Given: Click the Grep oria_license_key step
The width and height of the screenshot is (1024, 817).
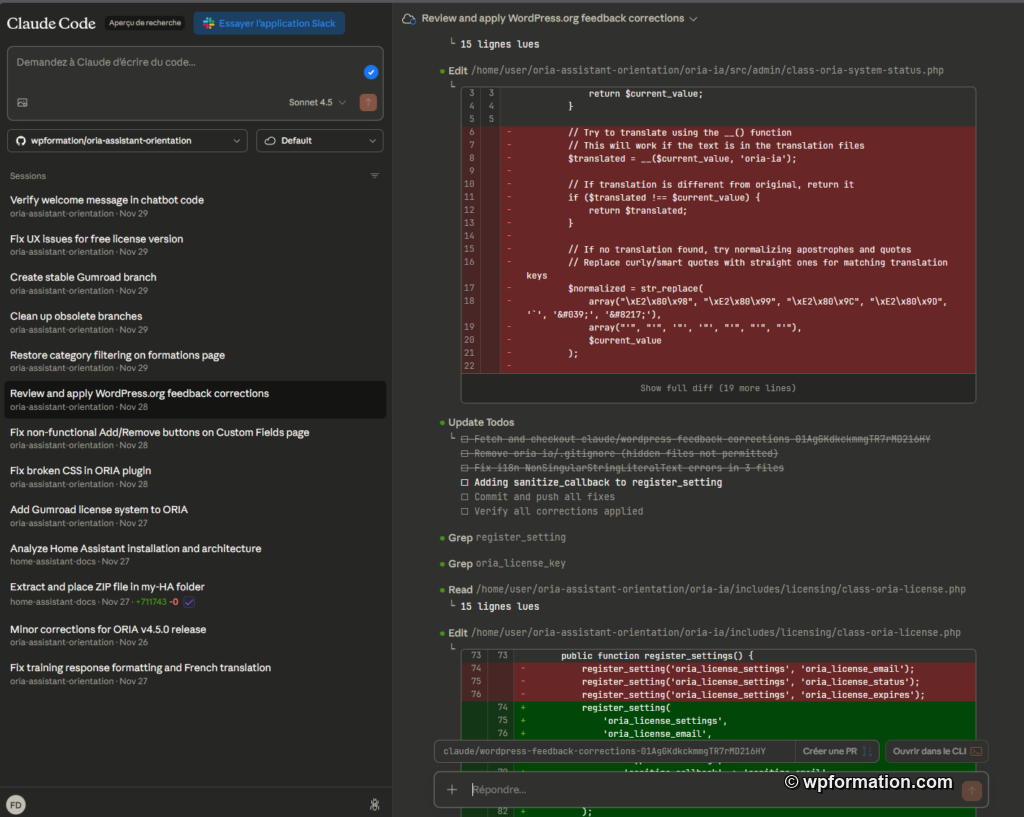Looking at the screenshot, I should pos(507,564).
